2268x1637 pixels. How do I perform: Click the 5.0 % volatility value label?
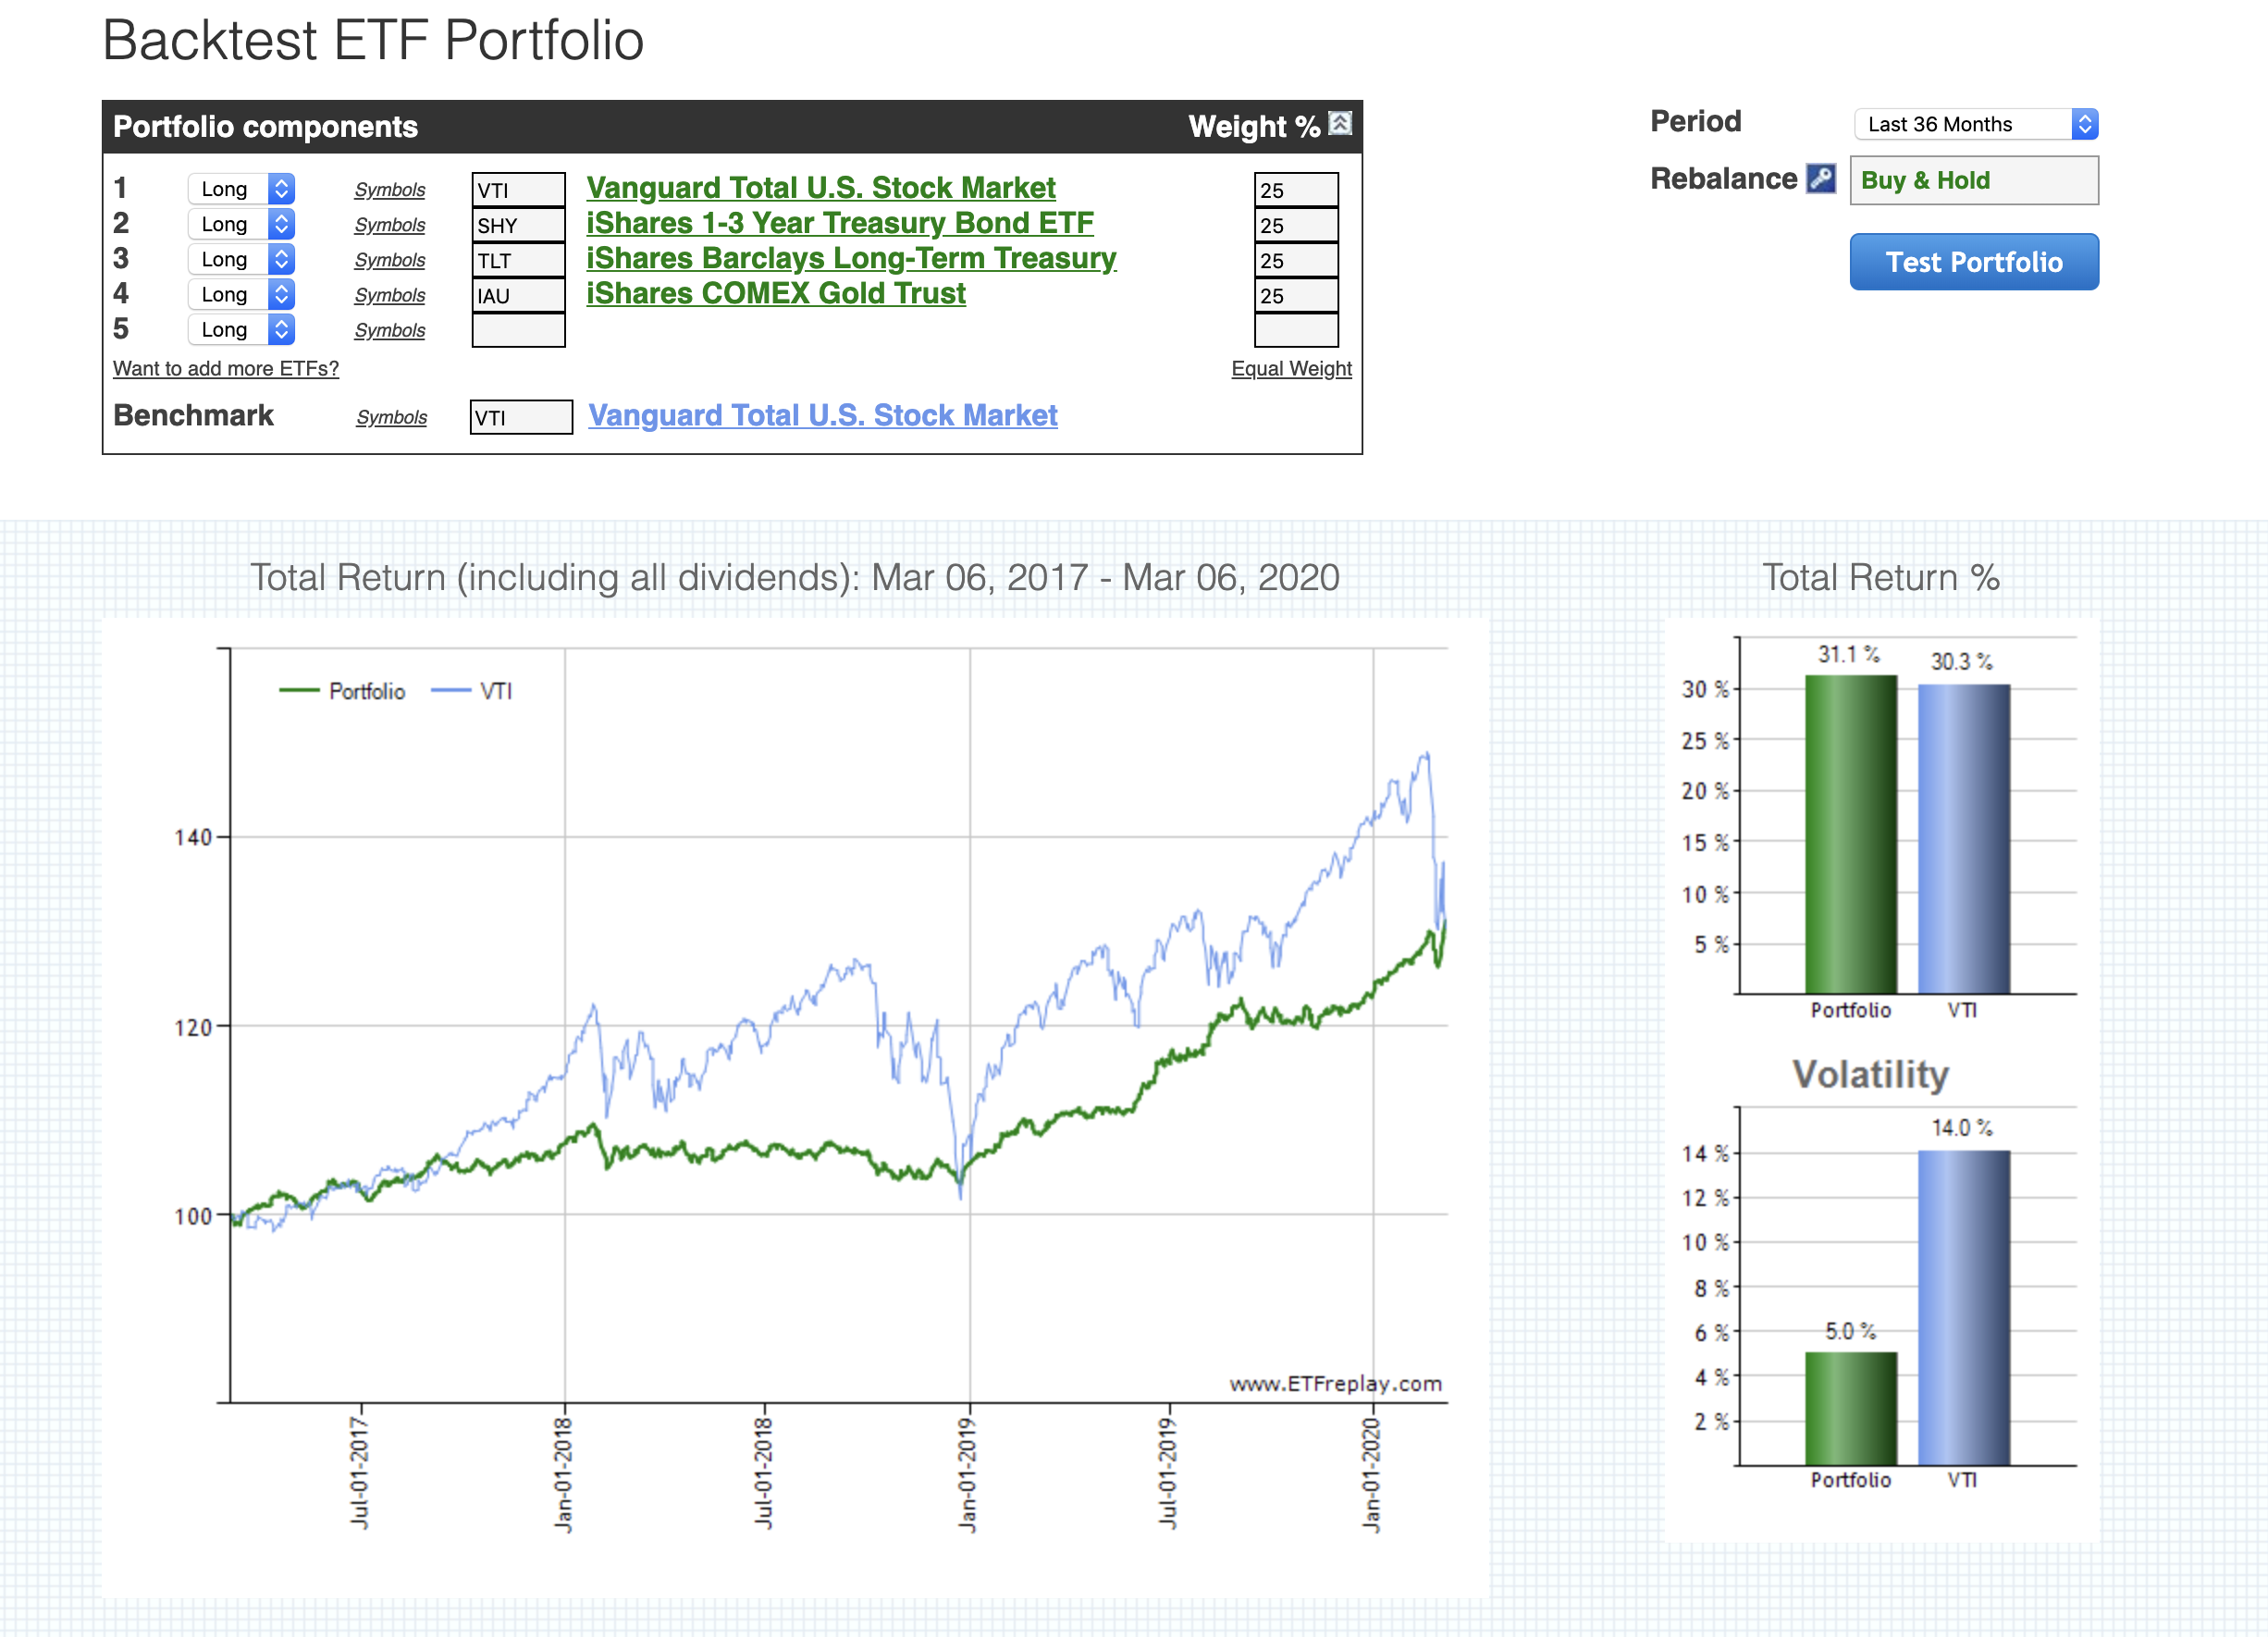(x=1850, y=1331)
